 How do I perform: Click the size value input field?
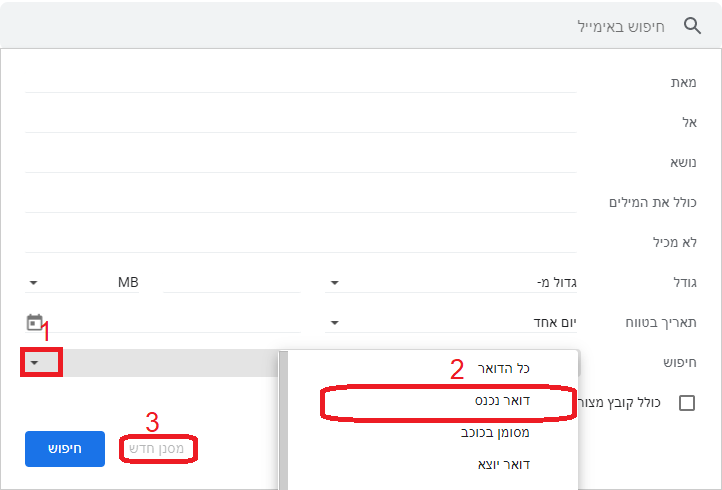coord(232,282)
